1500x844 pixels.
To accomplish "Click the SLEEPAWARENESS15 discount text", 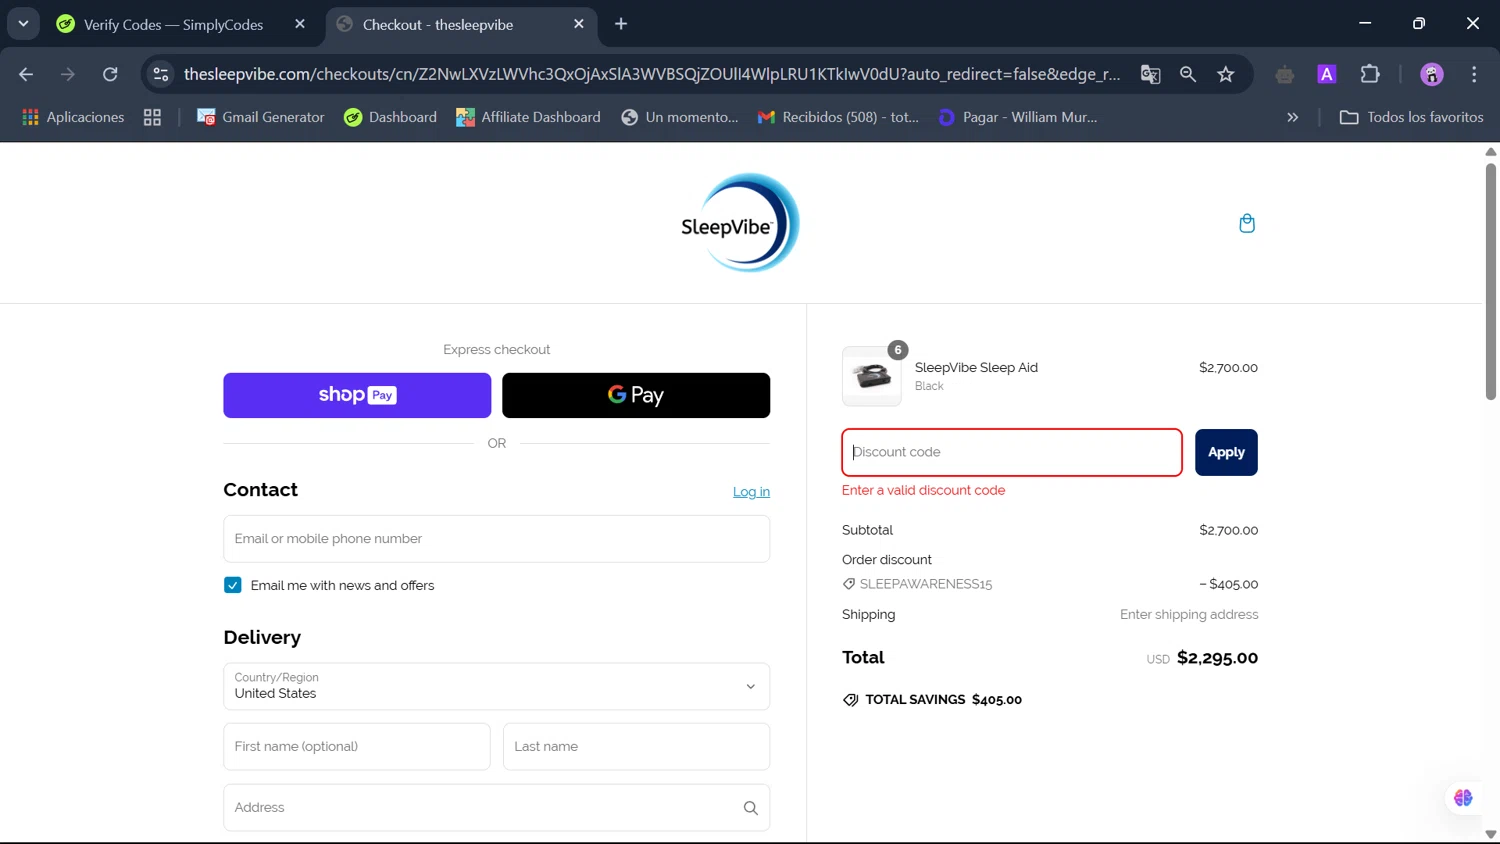I will (x=926, y=584).
